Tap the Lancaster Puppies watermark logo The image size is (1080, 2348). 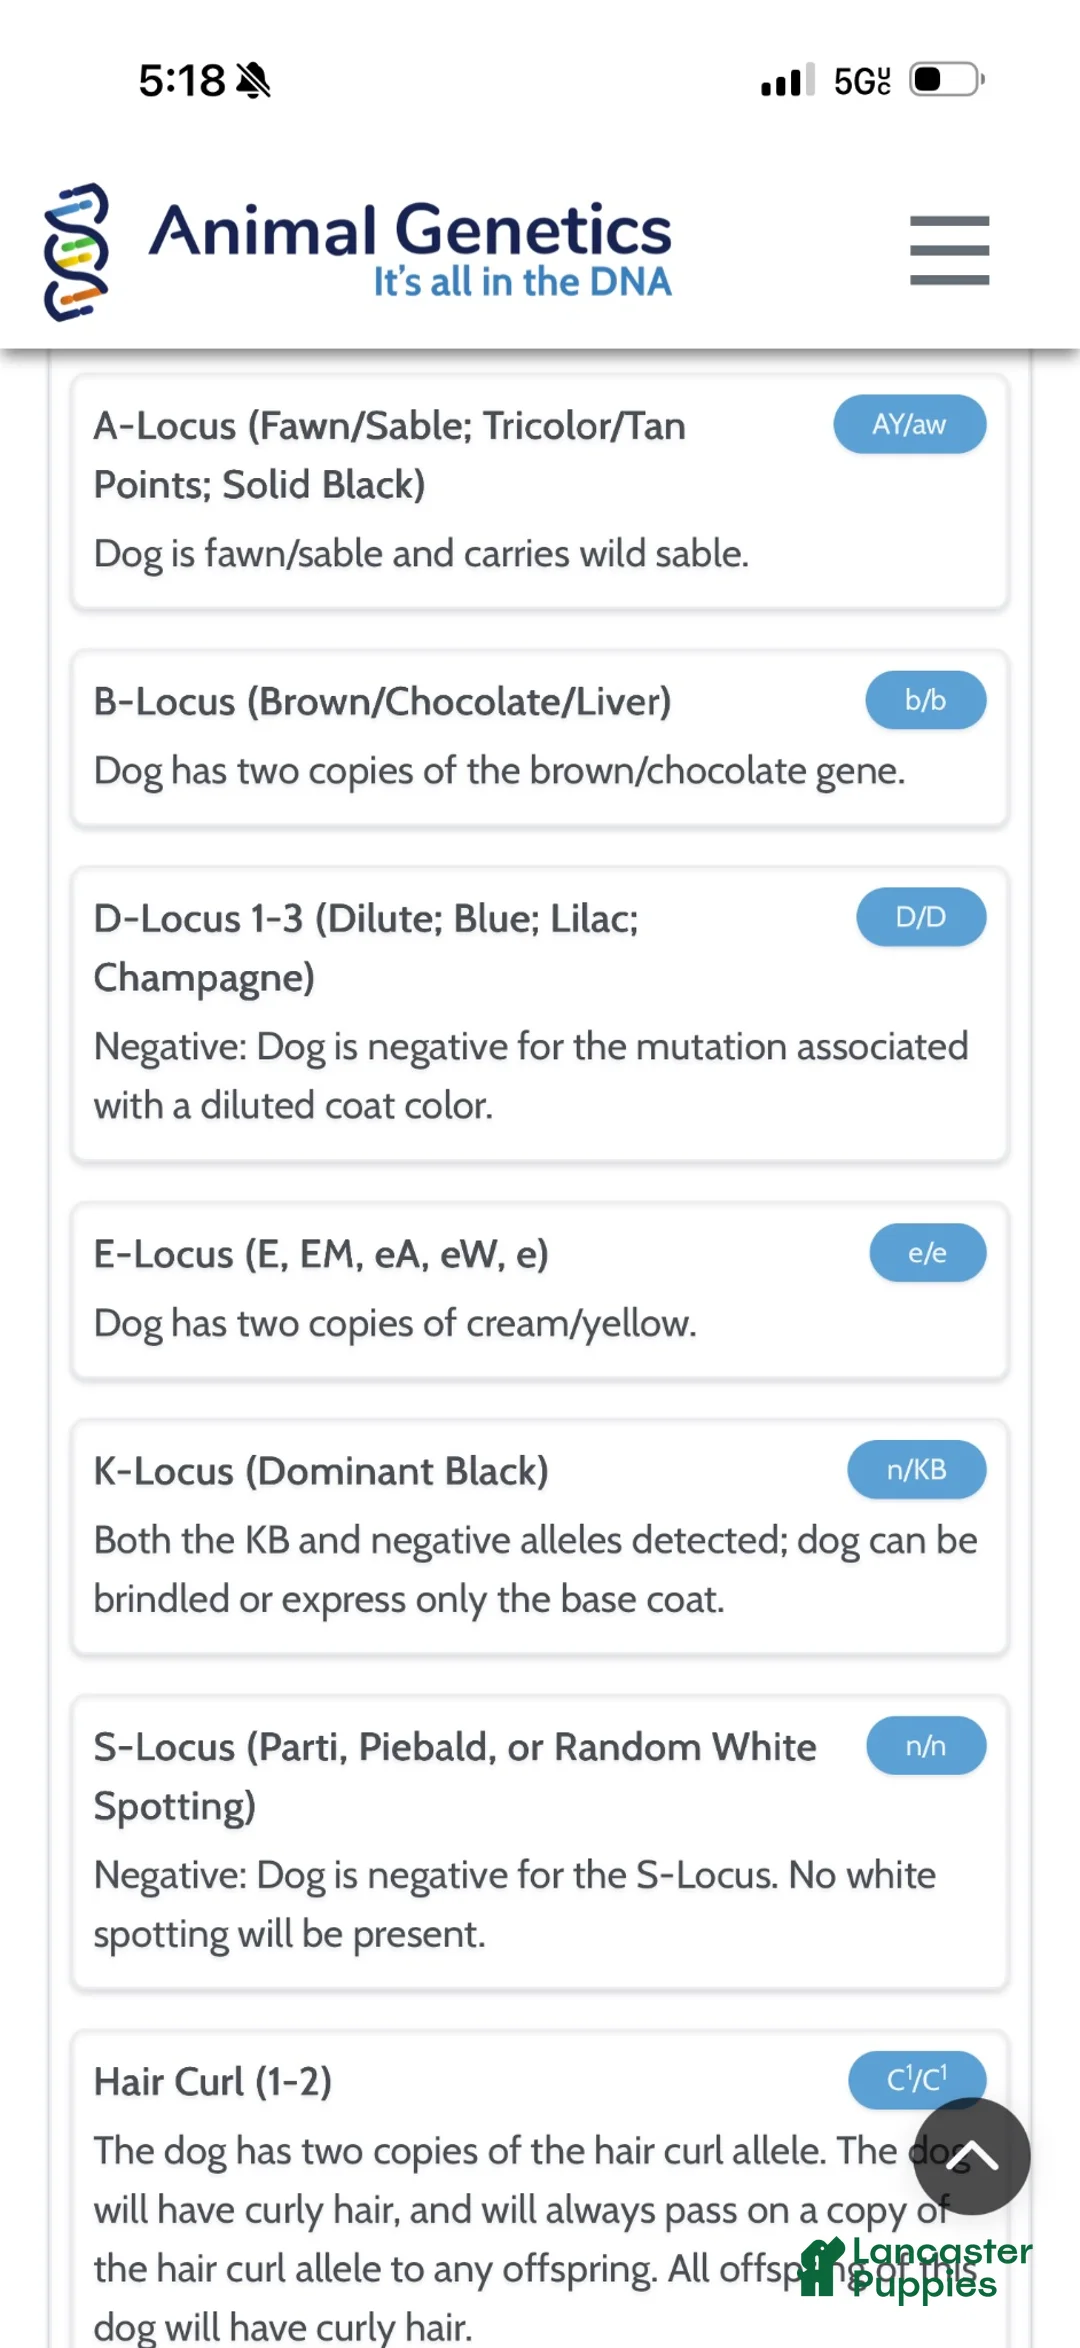click(916, 2268)
